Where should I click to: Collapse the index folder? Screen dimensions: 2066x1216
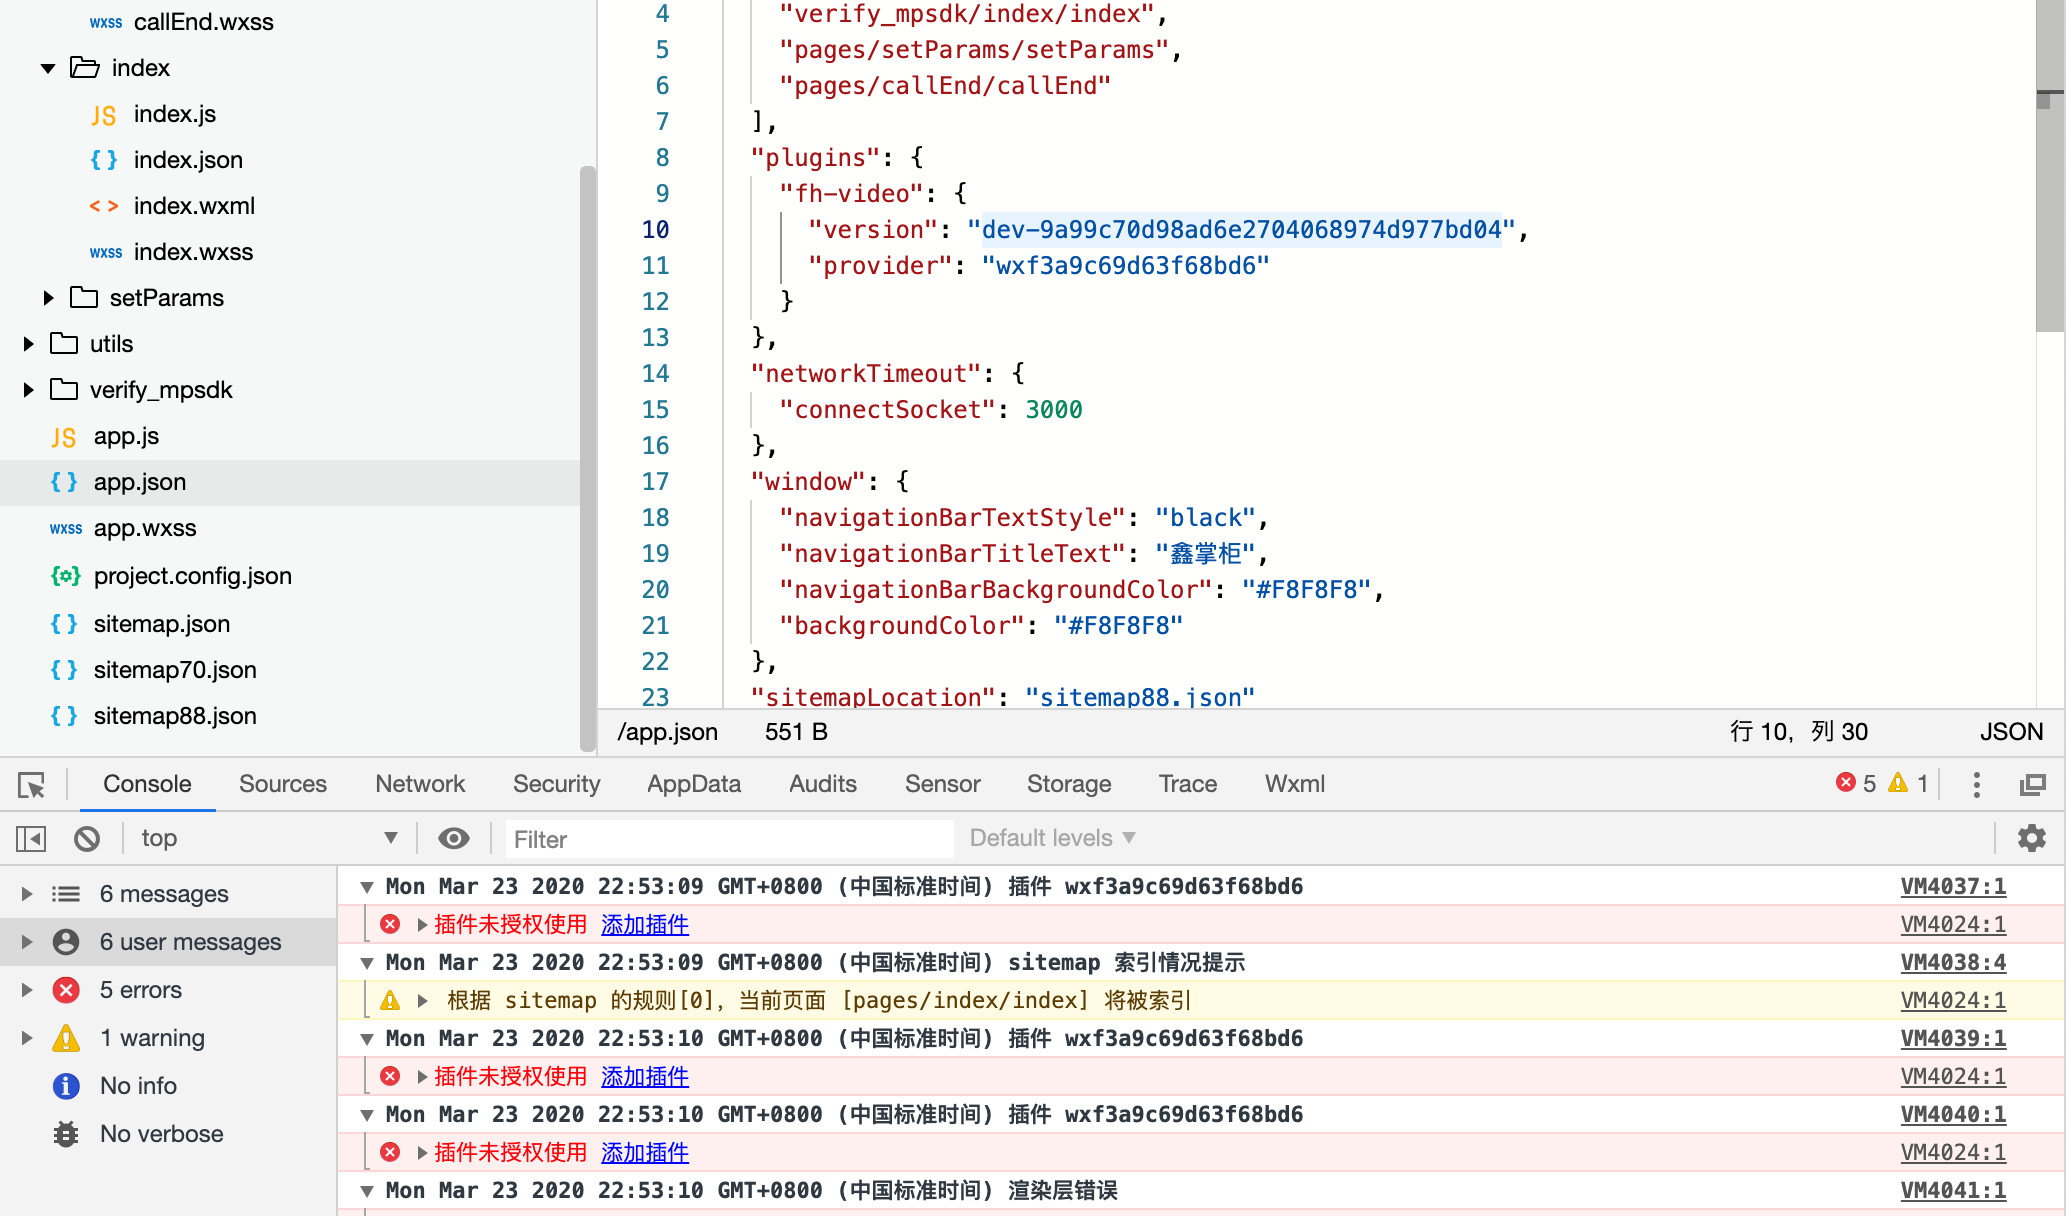(x=48, y=68)
